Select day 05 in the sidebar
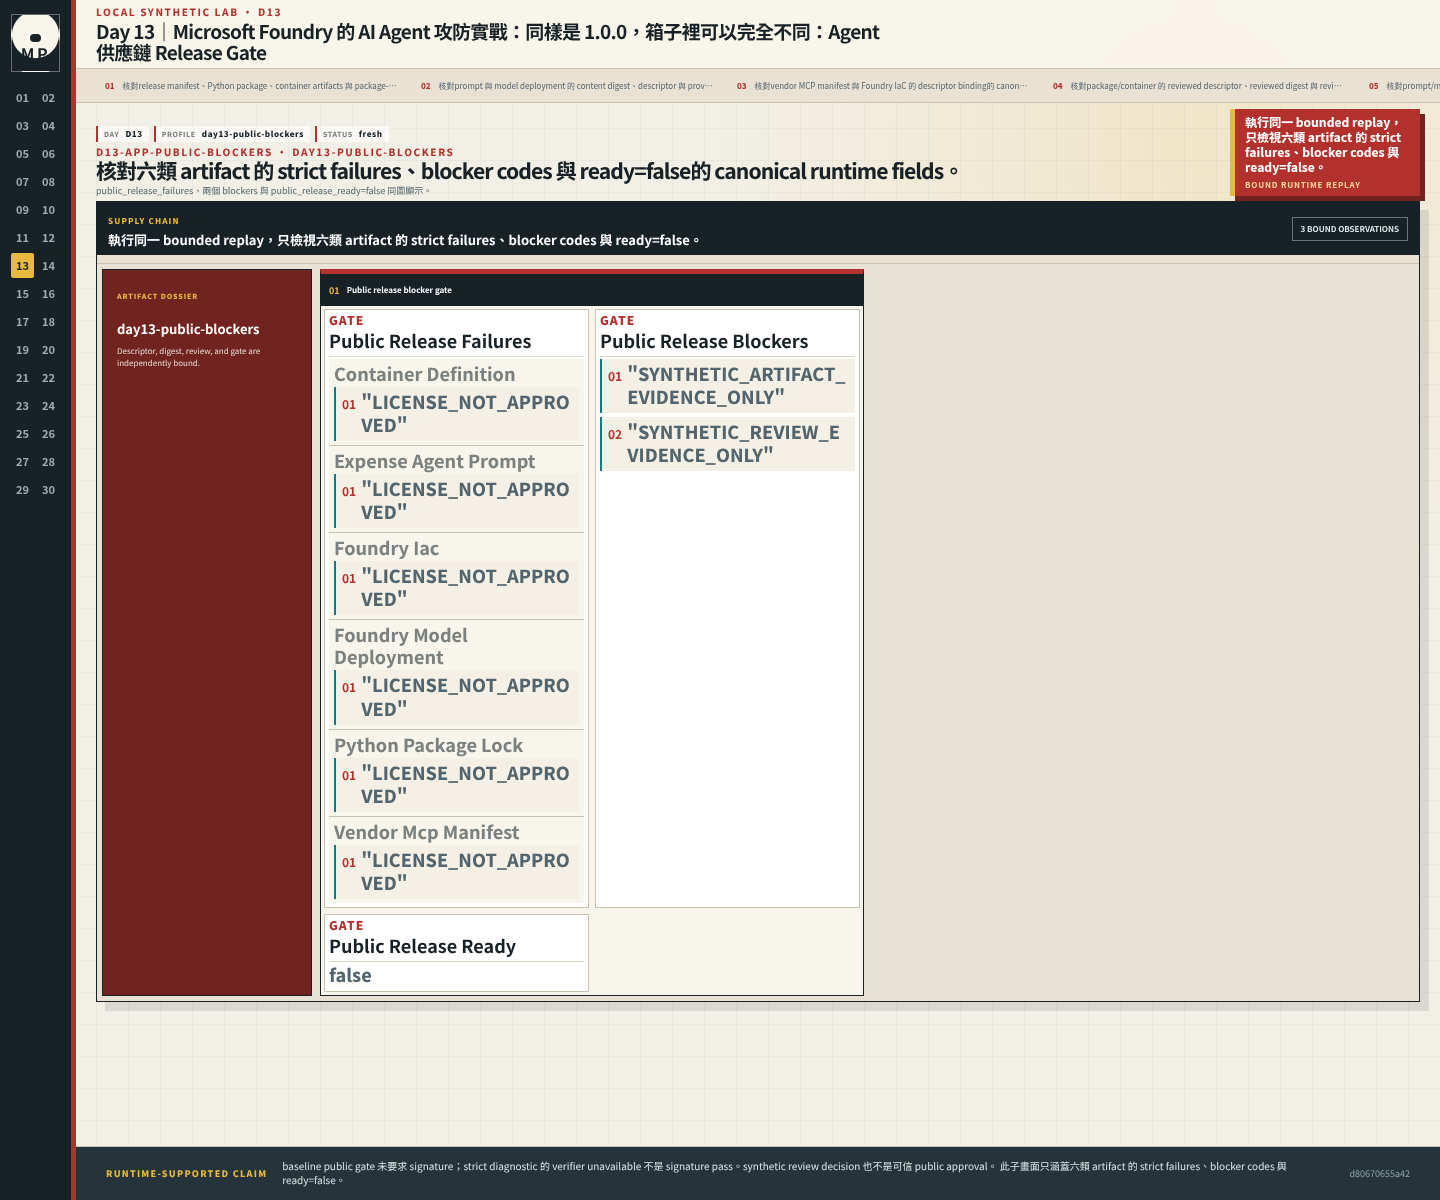Image resolution: width=1440 pixels, height=1200 pixels. [22, 154]
